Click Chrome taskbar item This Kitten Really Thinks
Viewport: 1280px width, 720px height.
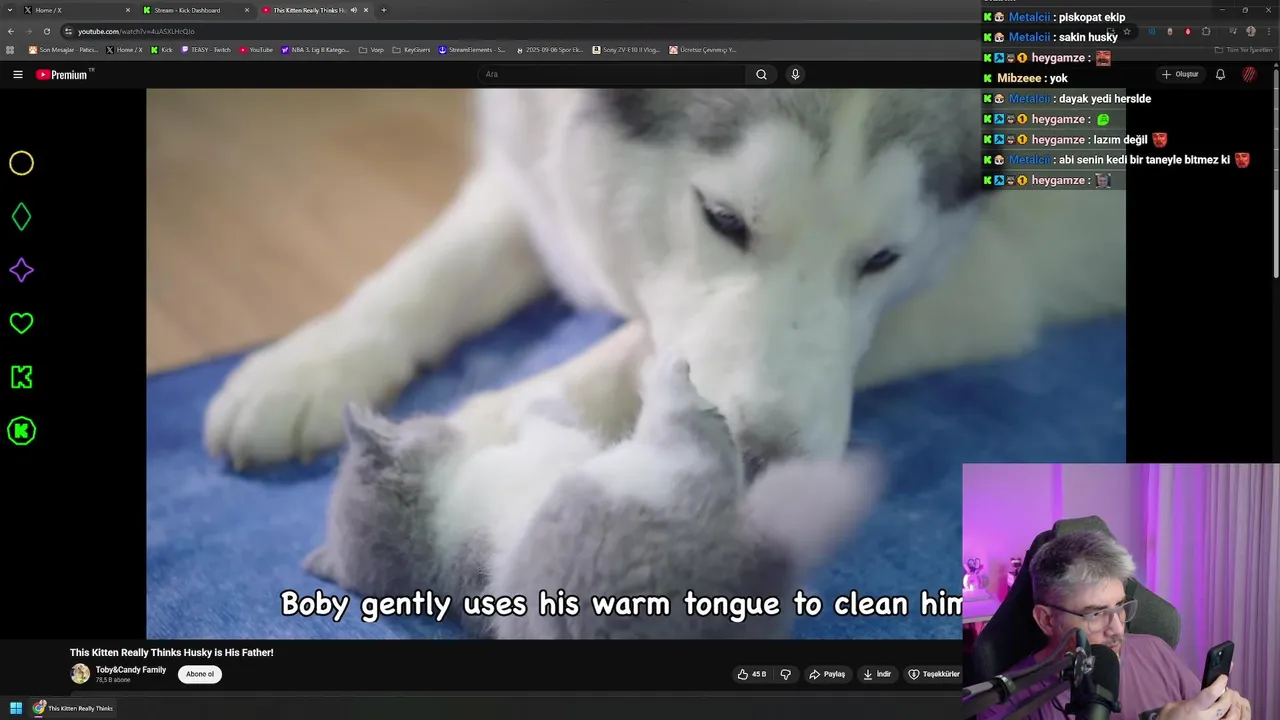[x=73, y=708]
